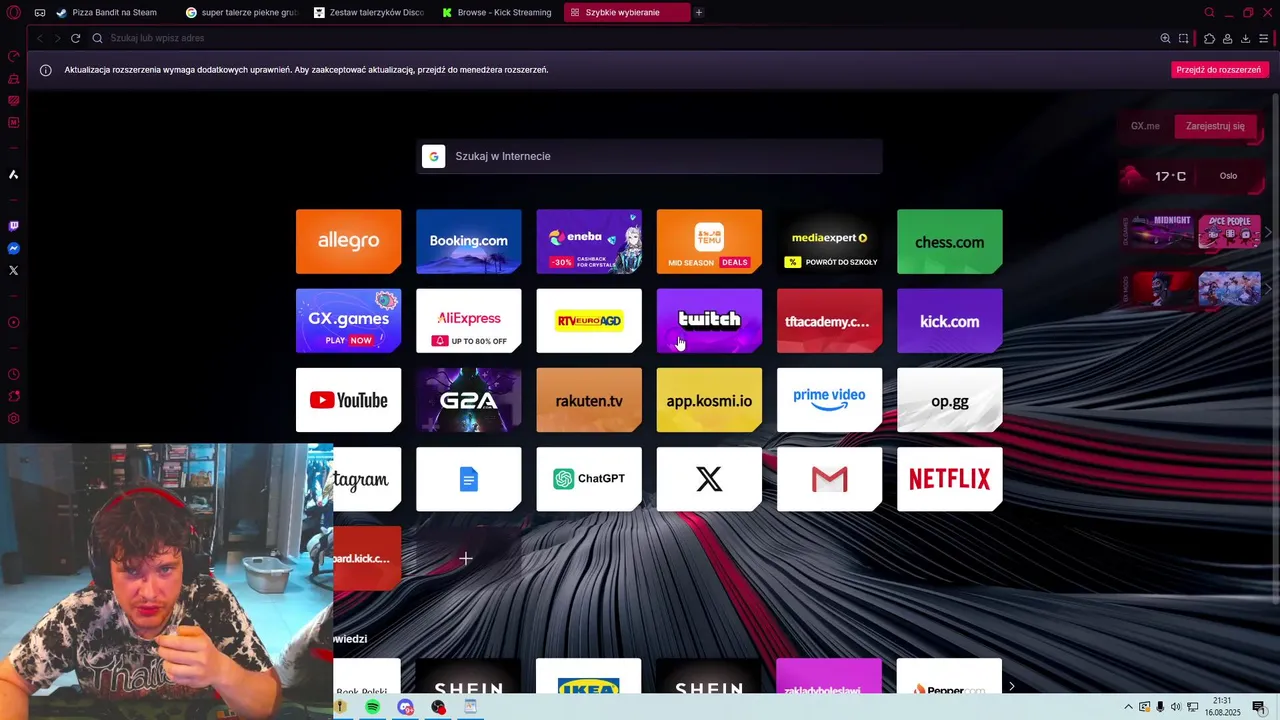Image resolution: width=1280 pixels, height=720 pixels.
Task: Open the AliExpress speed dial tile
Action: click(x=469, y=321)
